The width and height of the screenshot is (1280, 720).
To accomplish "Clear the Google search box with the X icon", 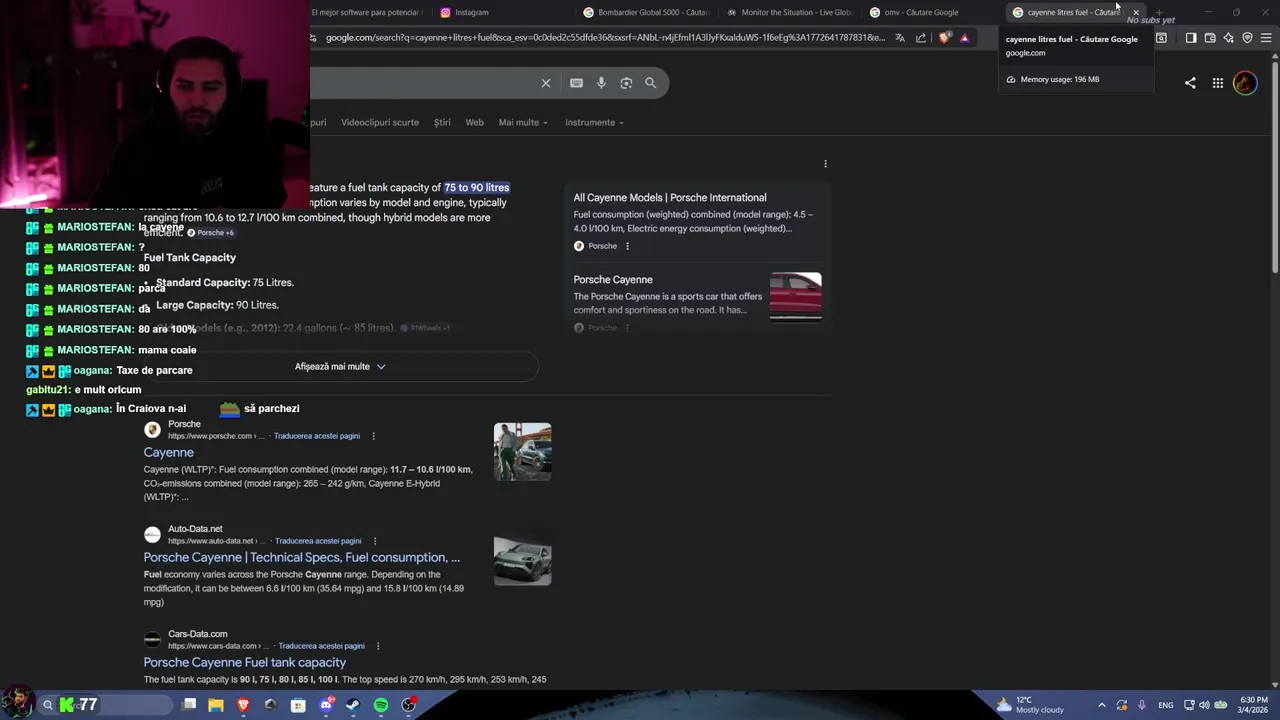I will tap(546, 83).
